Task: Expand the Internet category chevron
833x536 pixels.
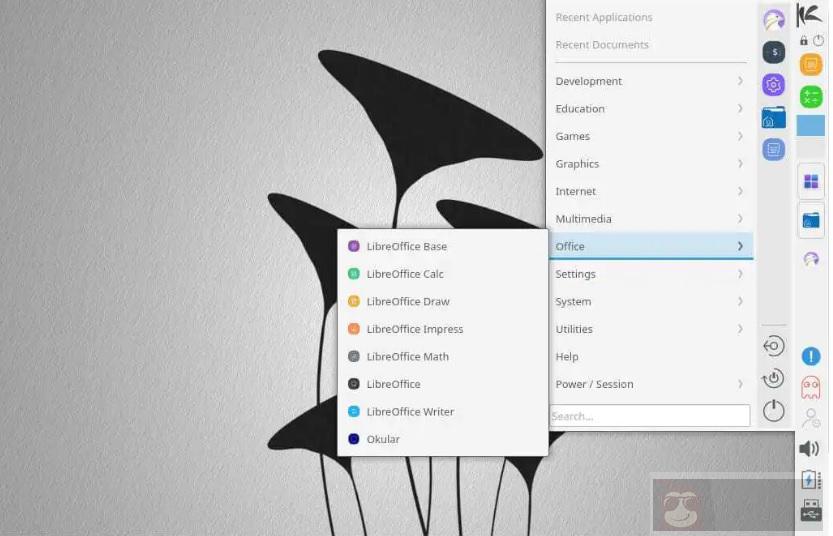Action: click(740, 191)
